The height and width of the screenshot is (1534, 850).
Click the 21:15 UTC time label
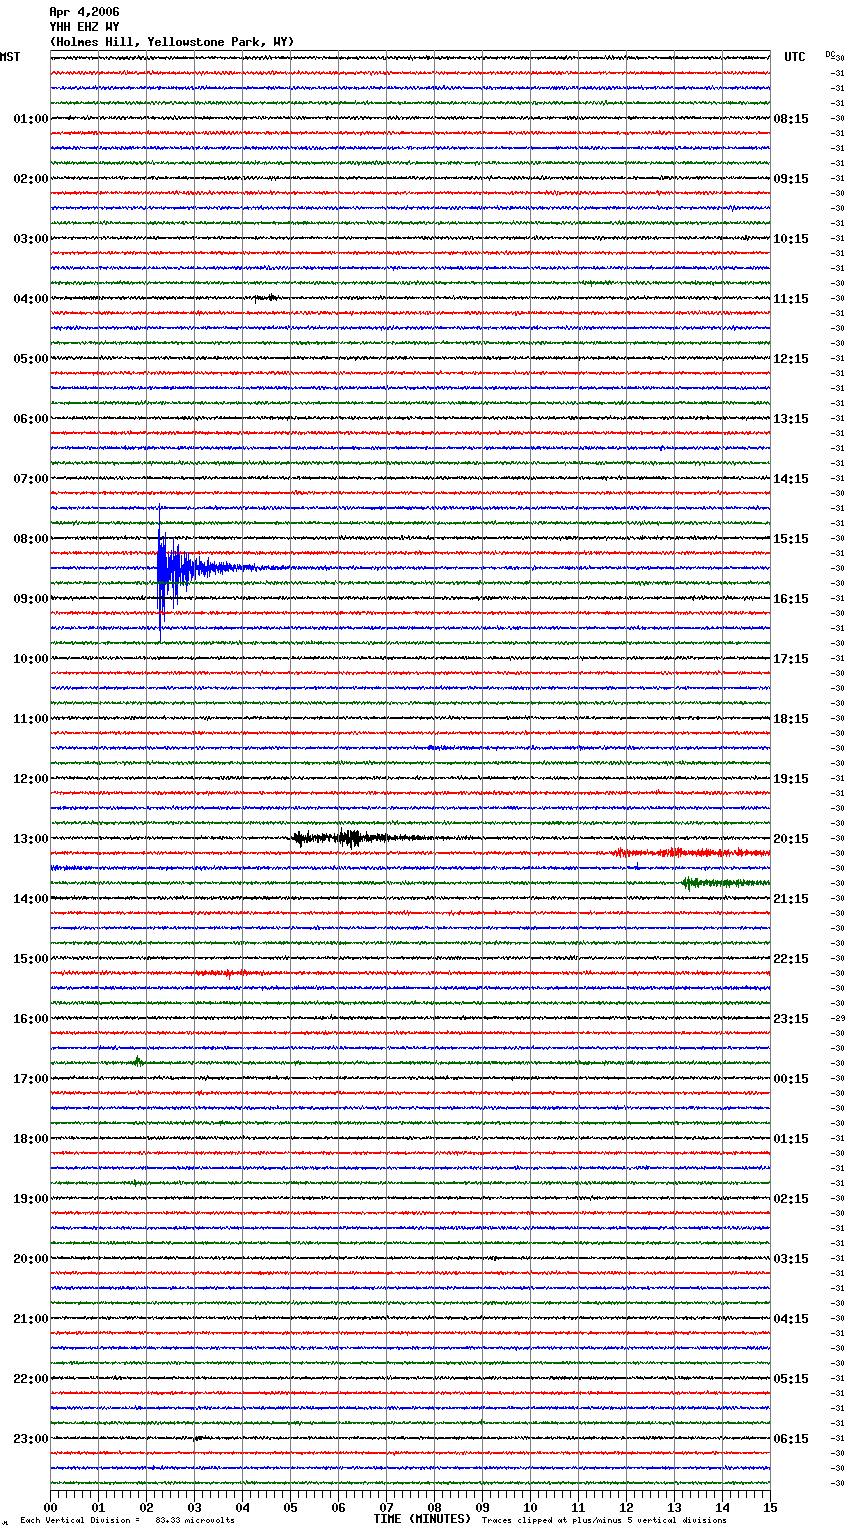(x=791, y=899)
